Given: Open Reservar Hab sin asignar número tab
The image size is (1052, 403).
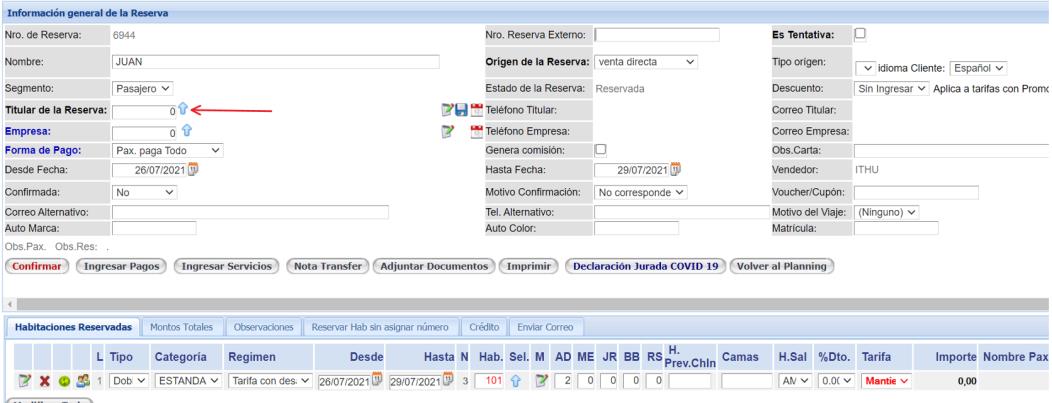Looking at the screenshot, I should pyautogui.click(x=381, y=327).
